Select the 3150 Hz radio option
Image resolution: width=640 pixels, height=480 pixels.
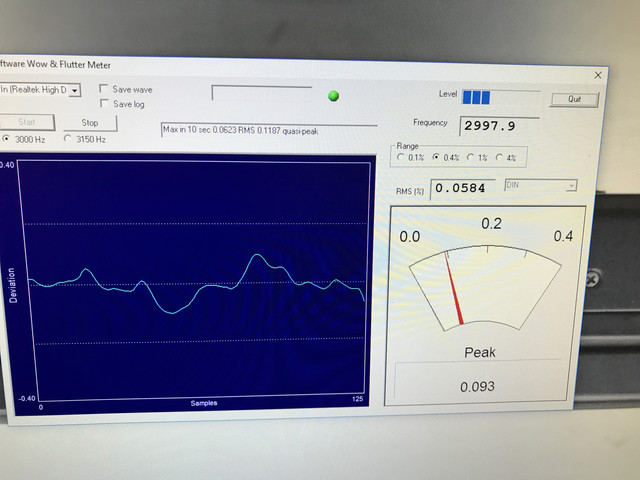pyautogui.click(x=67, y=139)
